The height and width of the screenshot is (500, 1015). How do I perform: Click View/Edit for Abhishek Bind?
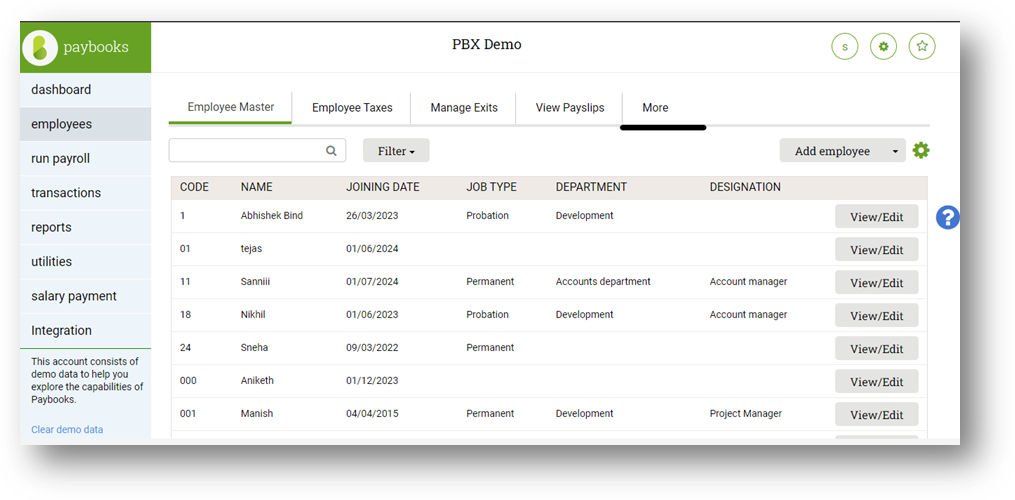pyautogui.click(x=876, y=217)
